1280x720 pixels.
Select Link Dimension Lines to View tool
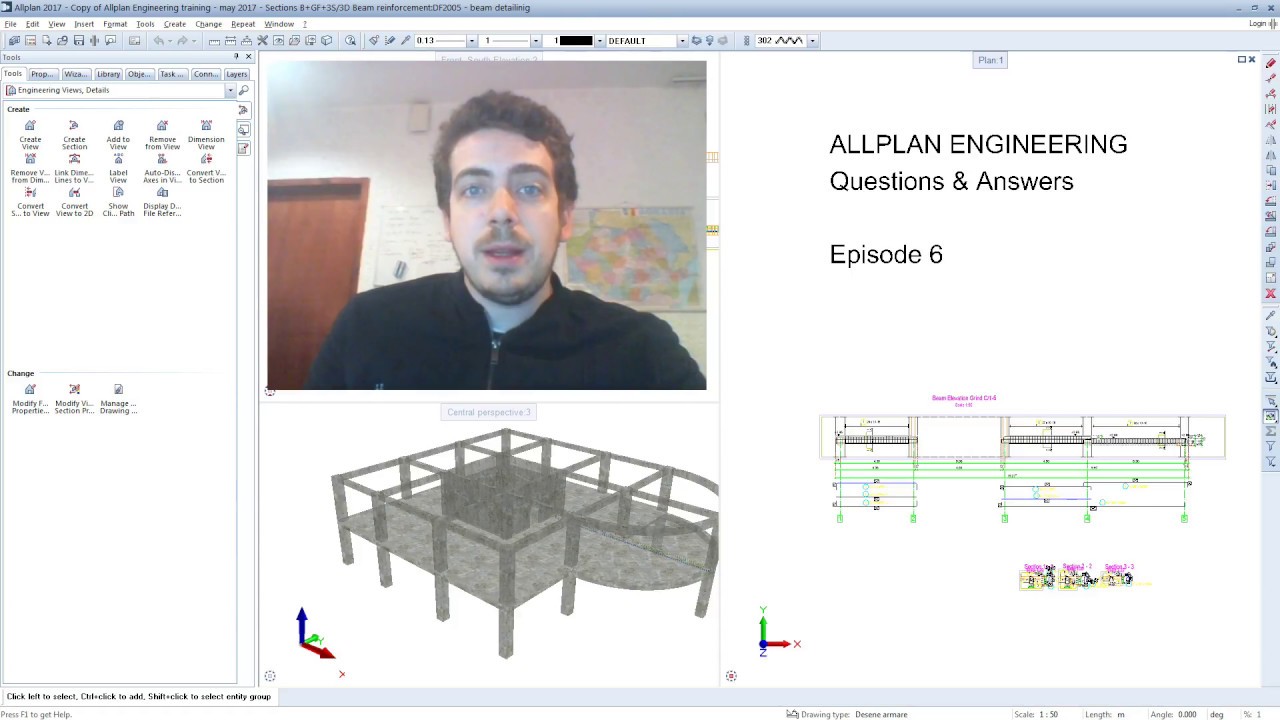pyautogui.click(x=74, y=169)
